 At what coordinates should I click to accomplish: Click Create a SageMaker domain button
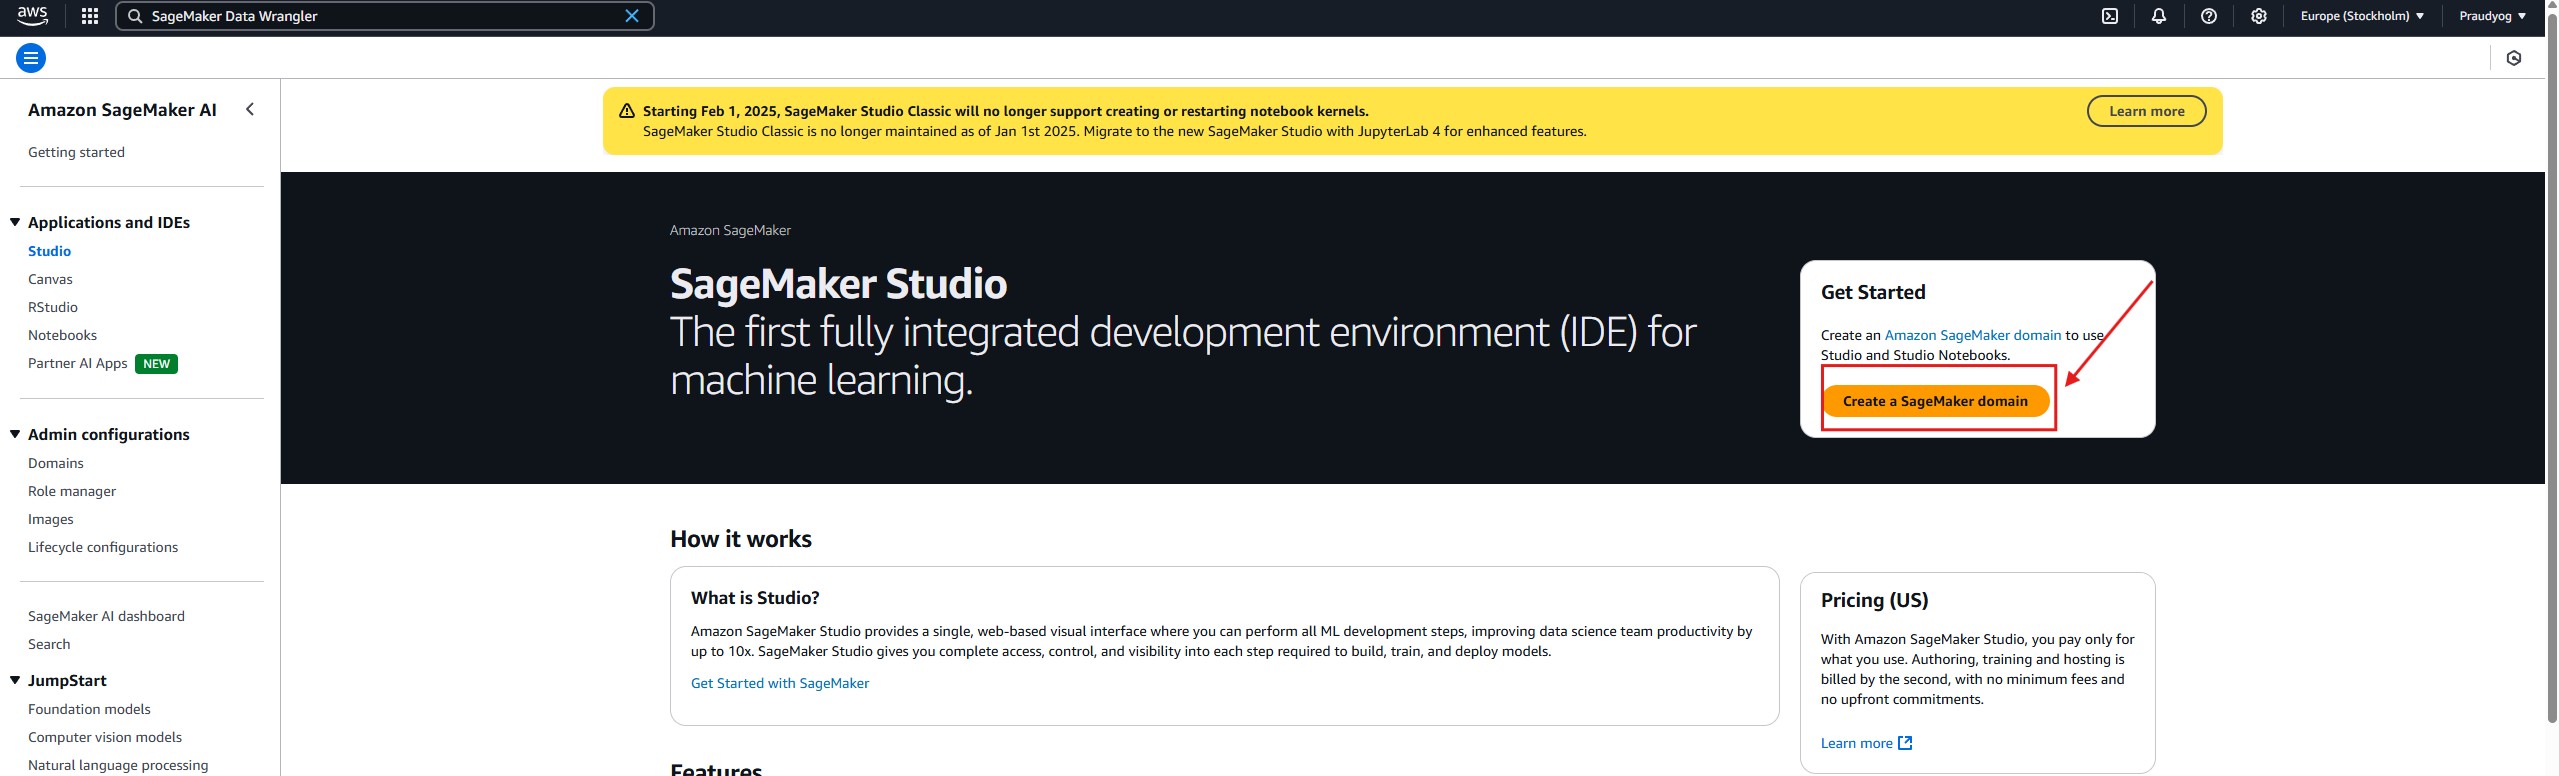[x=1935, y=401]
